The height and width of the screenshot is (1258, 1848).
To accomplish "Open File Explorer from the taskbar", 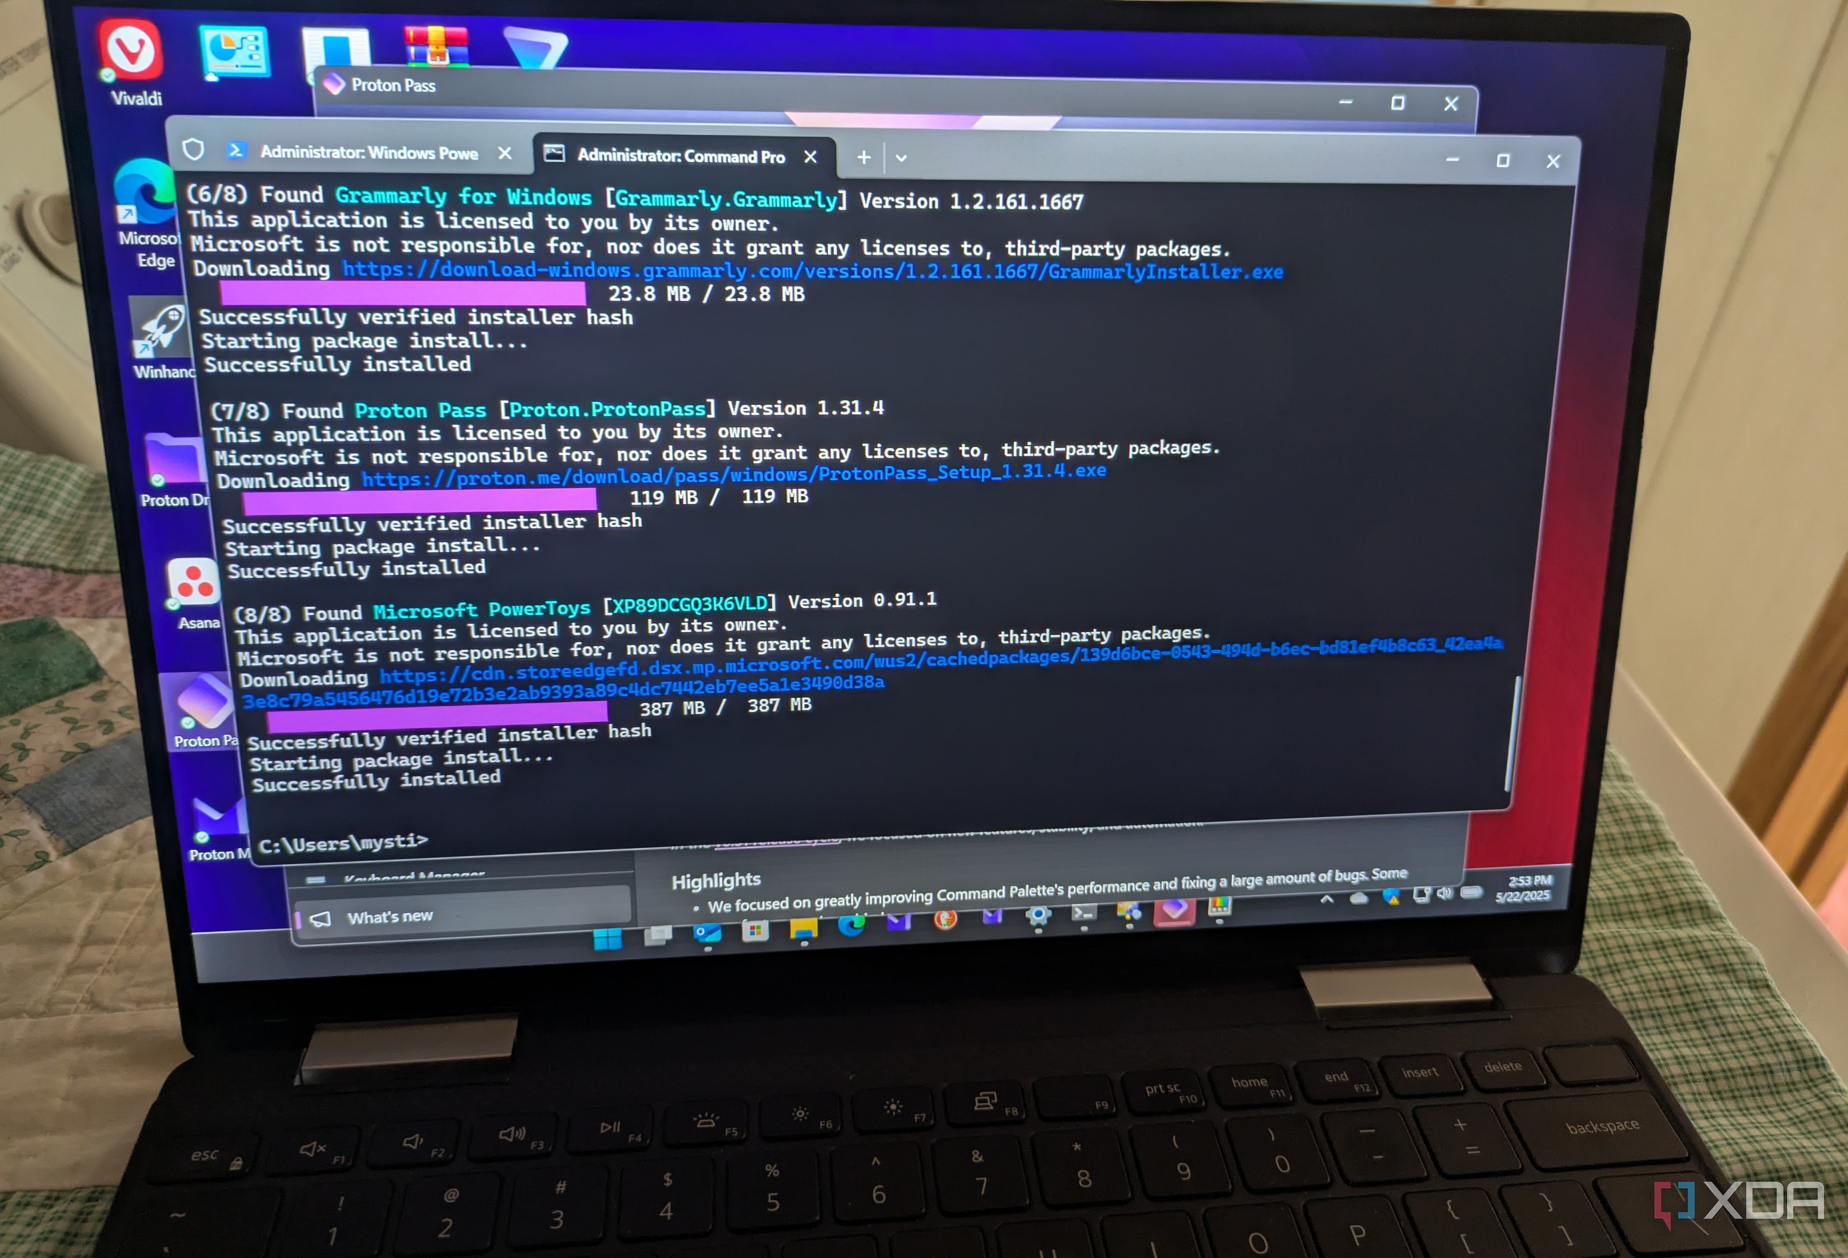I will click(x=803, y=929).
